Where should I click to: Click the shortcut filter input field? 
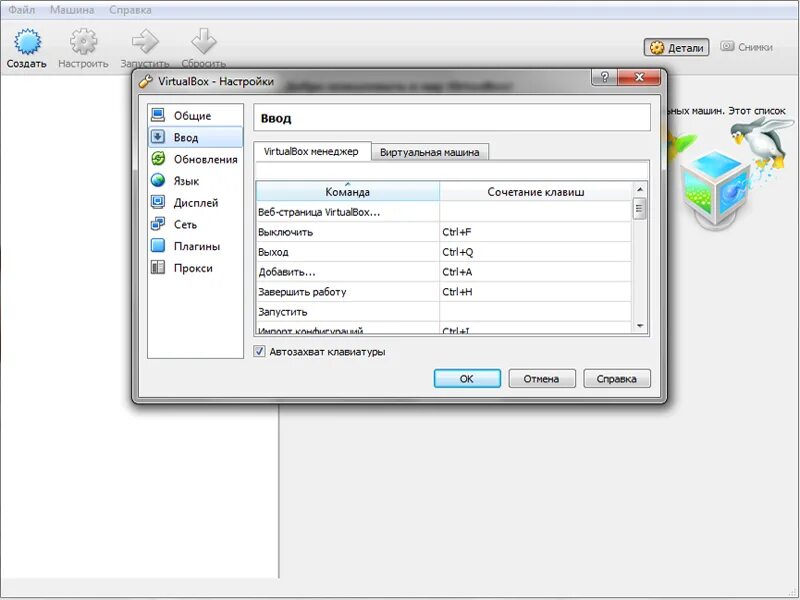pyautogui.click(x=452, y=170)
